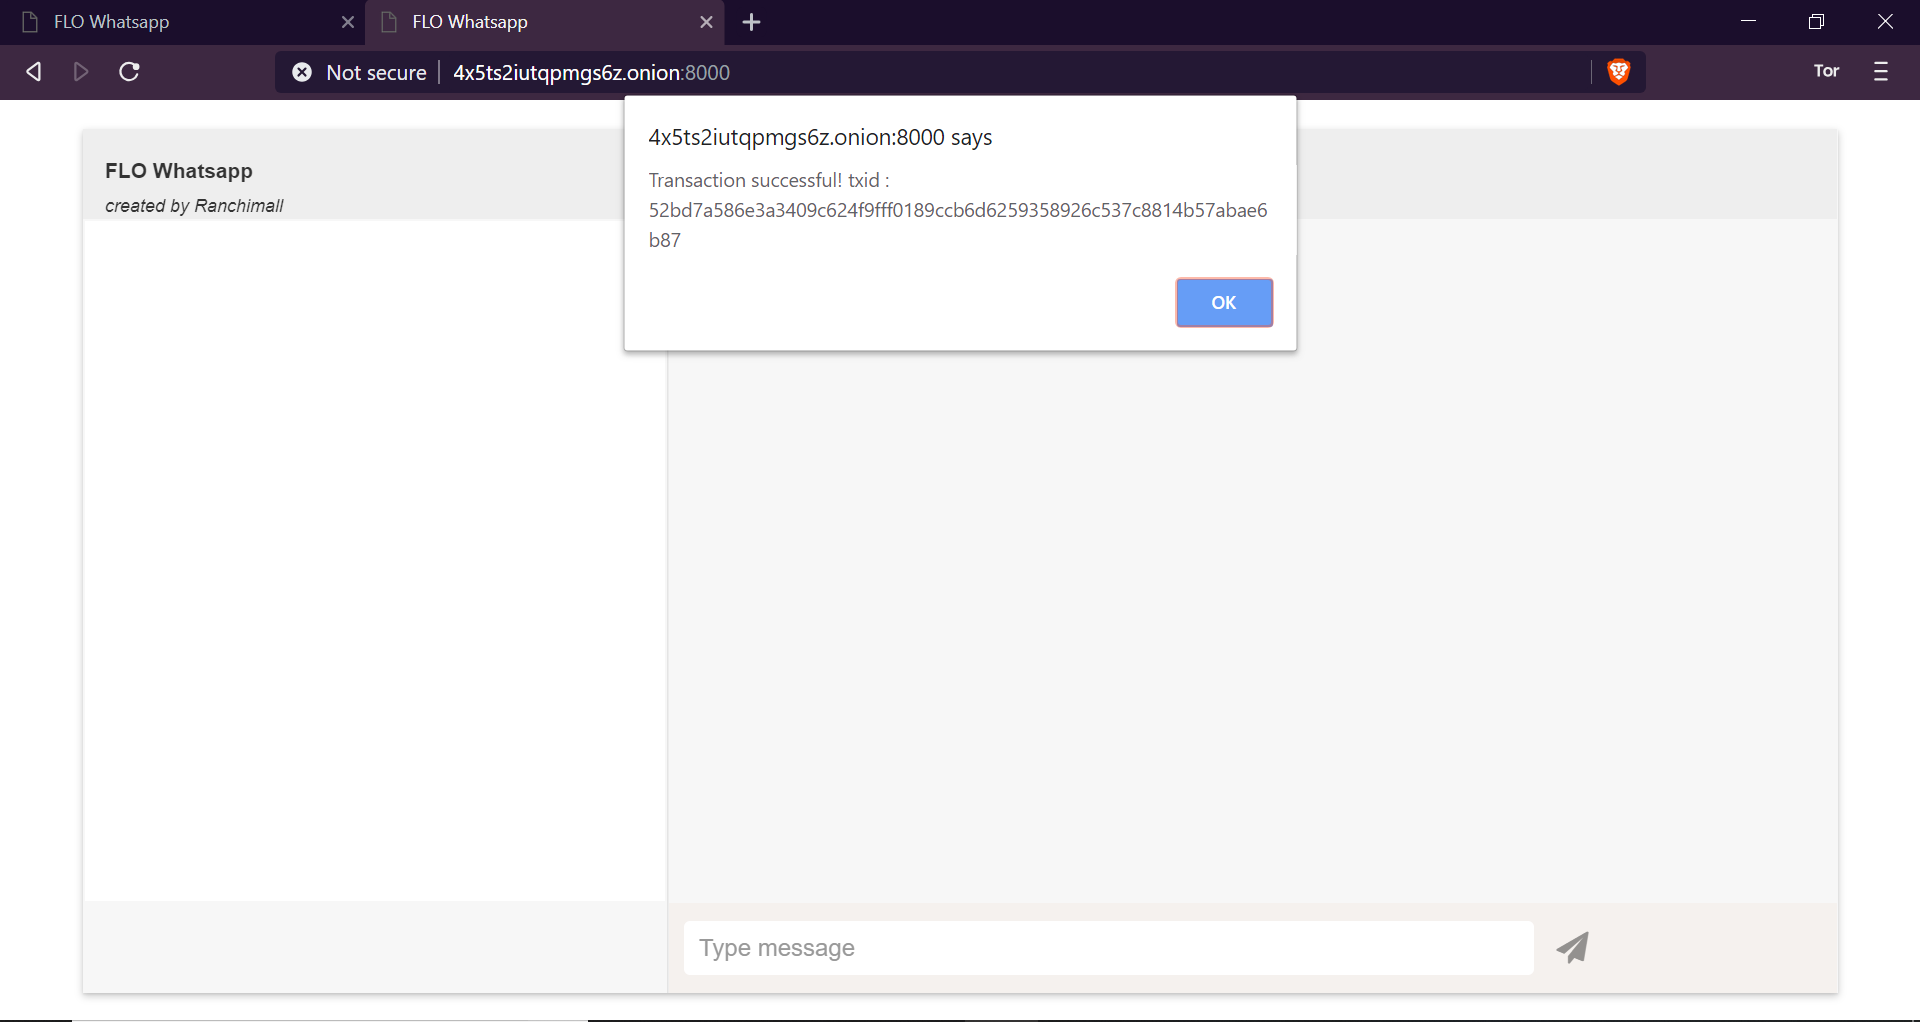Open site security details via Not secure label
The width and height of the screenshot is (1920, 1022).
point(376,72)
